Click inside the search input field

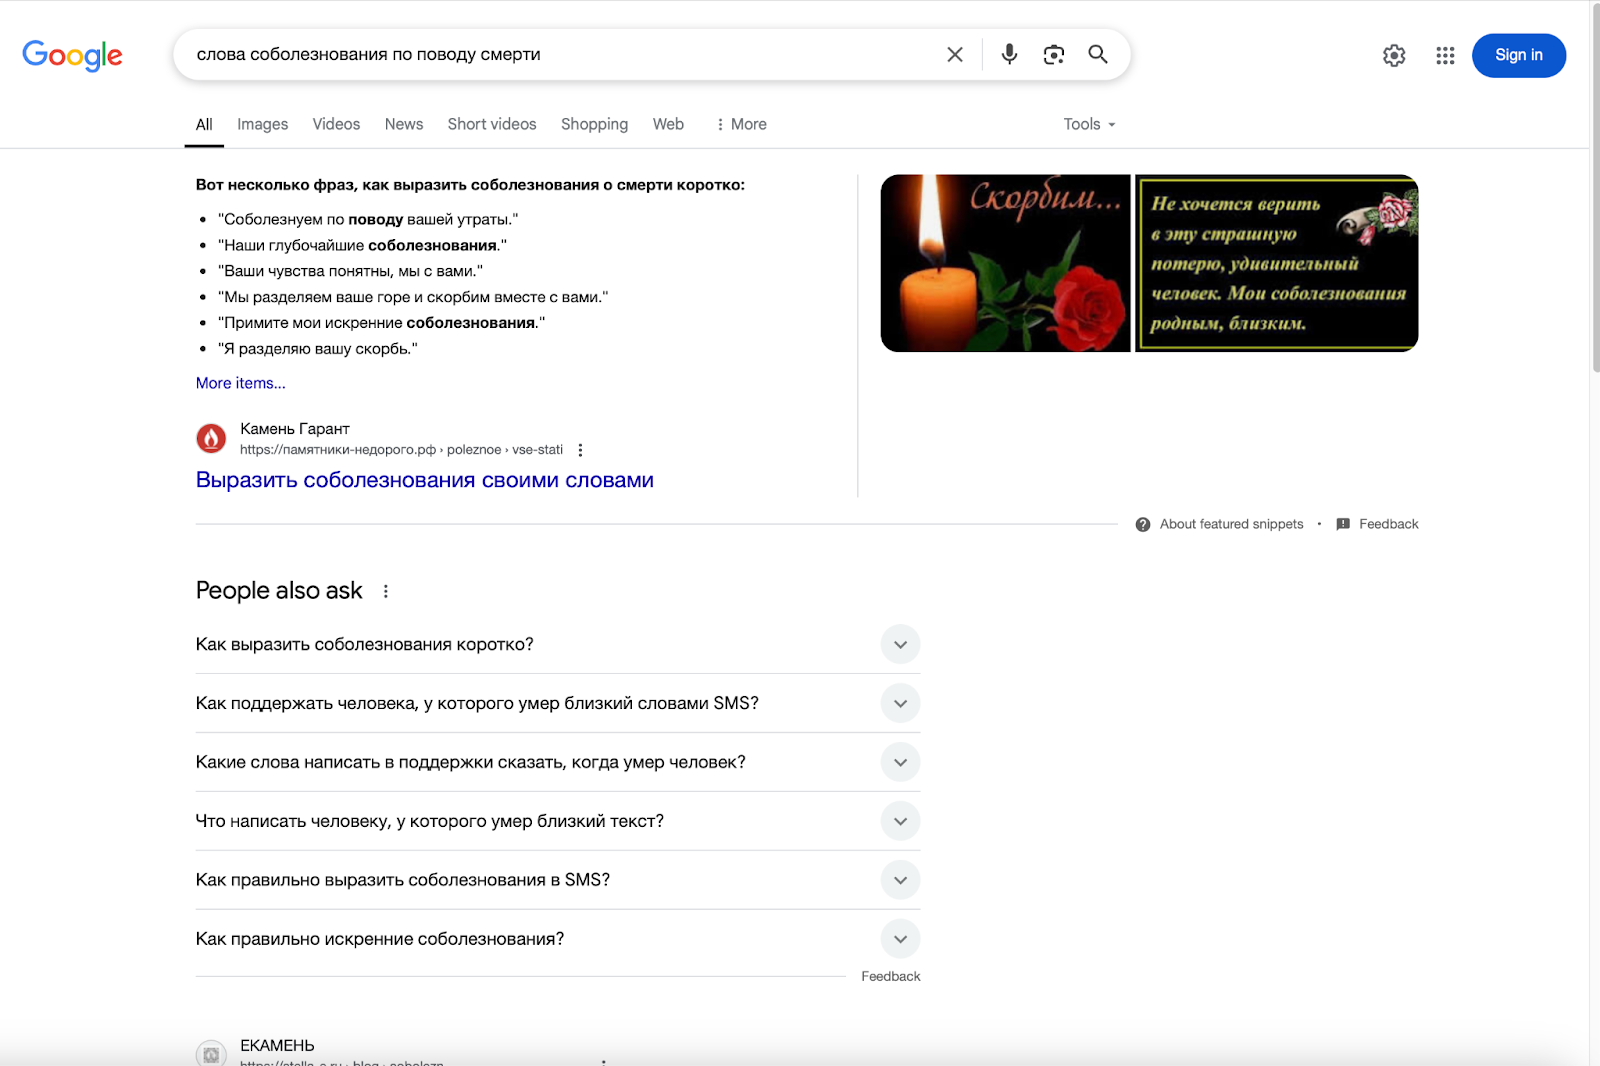coord(550,55)
